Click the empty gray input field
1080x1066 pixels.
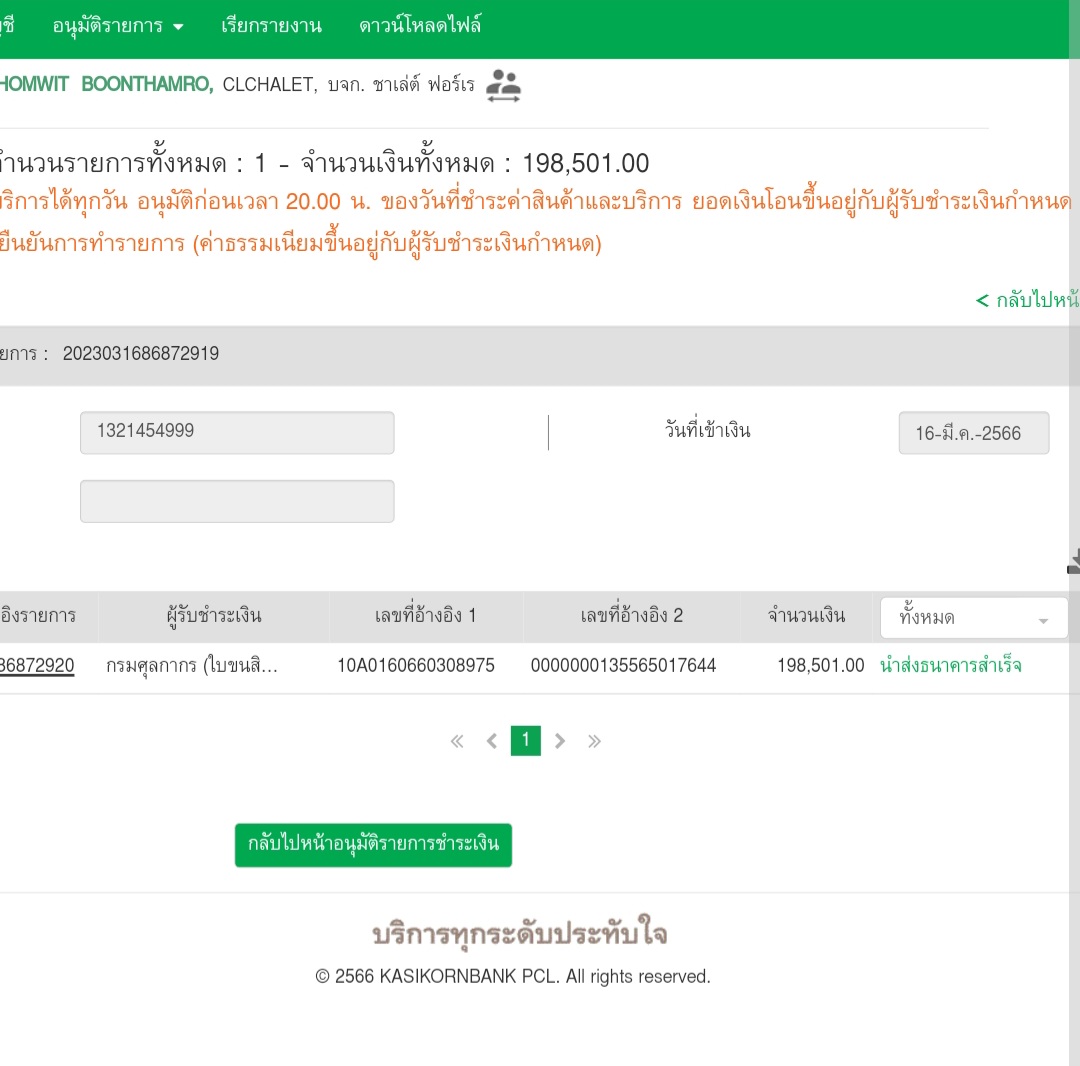click(x=237, y=501)
